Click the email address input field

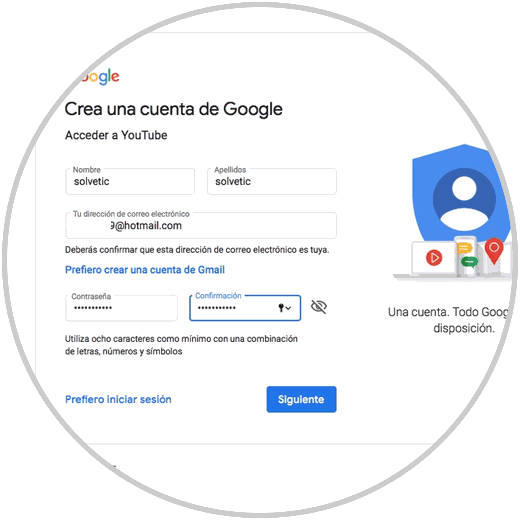(201, 225)
